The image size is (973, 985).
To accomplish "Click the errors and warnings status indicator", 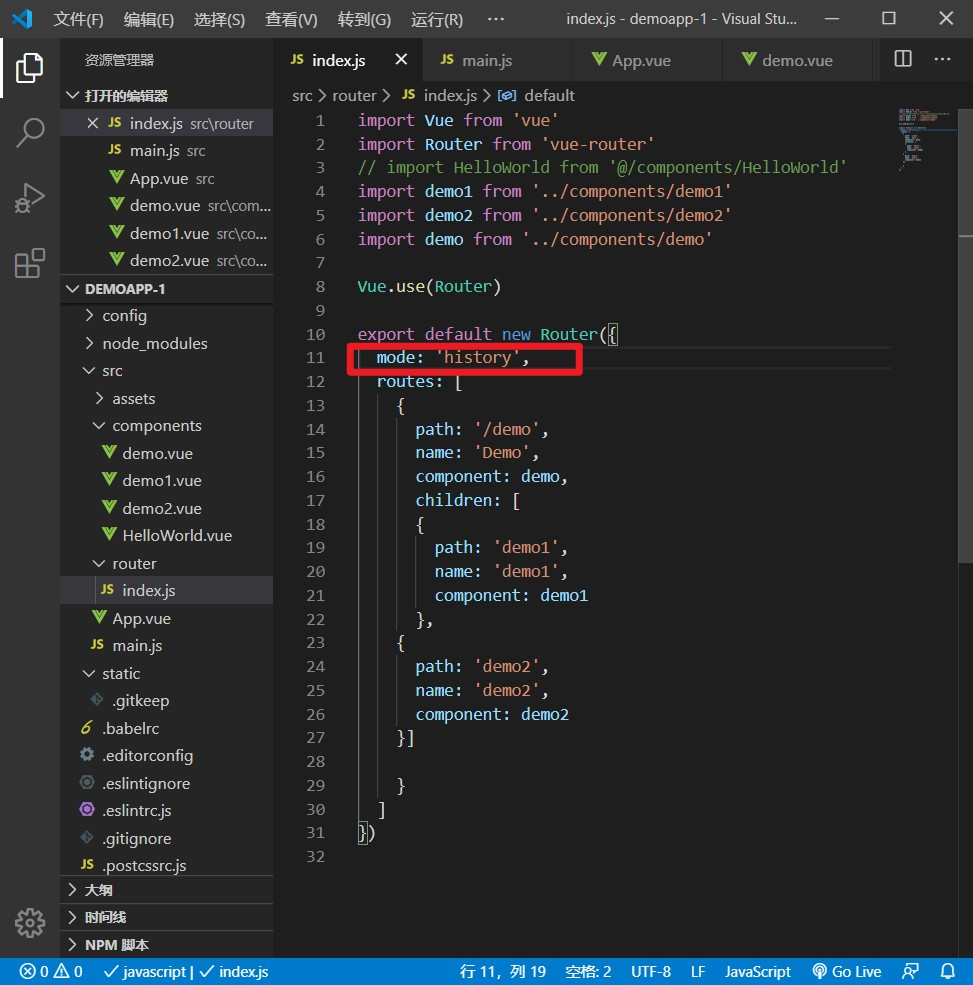I will pyautogui.click(x=51, y=971).
